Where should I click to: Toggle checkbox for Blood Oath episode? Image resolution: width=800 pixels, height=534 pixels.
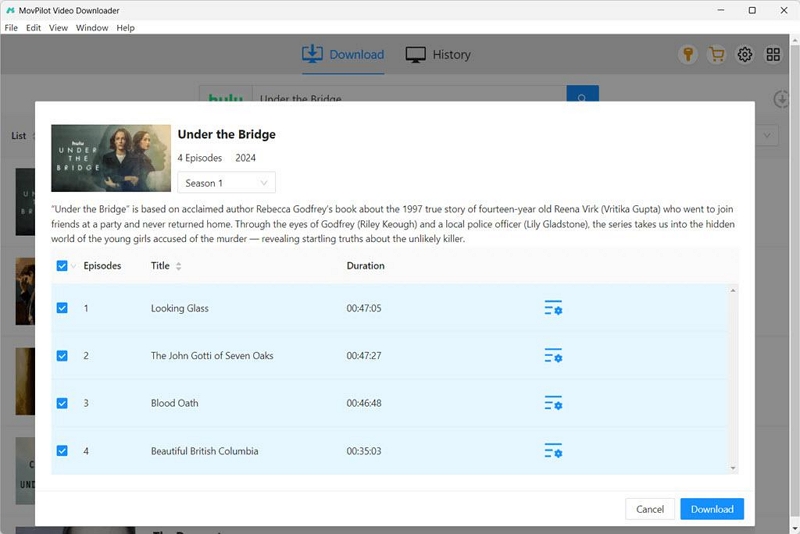point(62,403)
